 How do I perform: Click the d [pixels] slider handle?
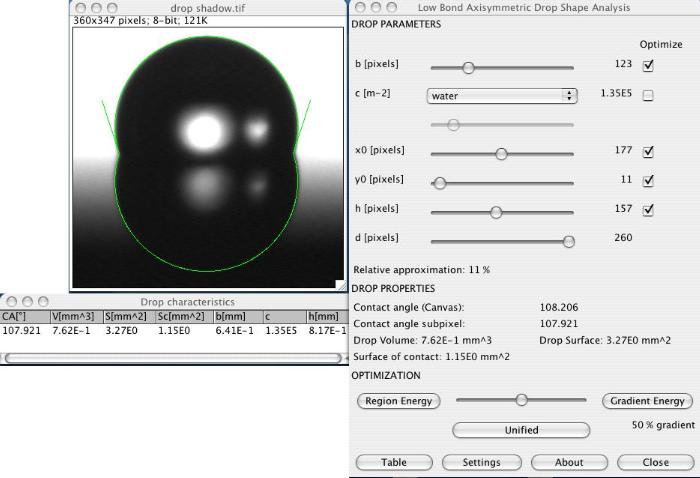pyautogui.click(x=568, y=241)
